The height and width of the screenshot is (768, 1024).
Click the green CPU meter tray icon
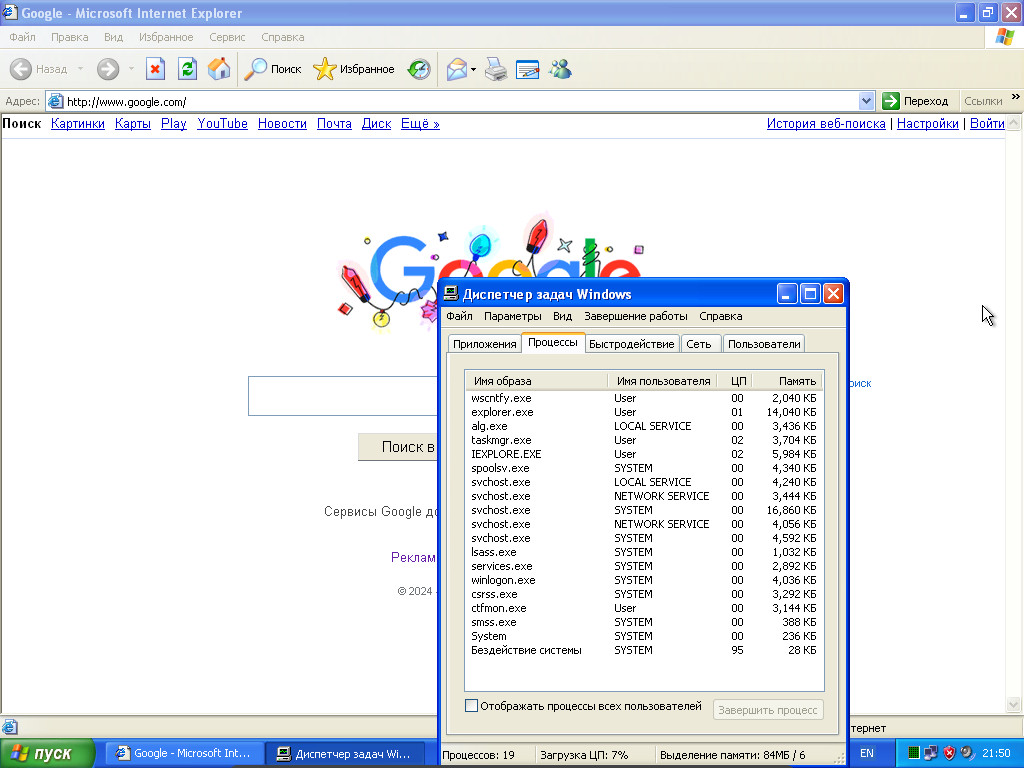click(x=914, y=753)
